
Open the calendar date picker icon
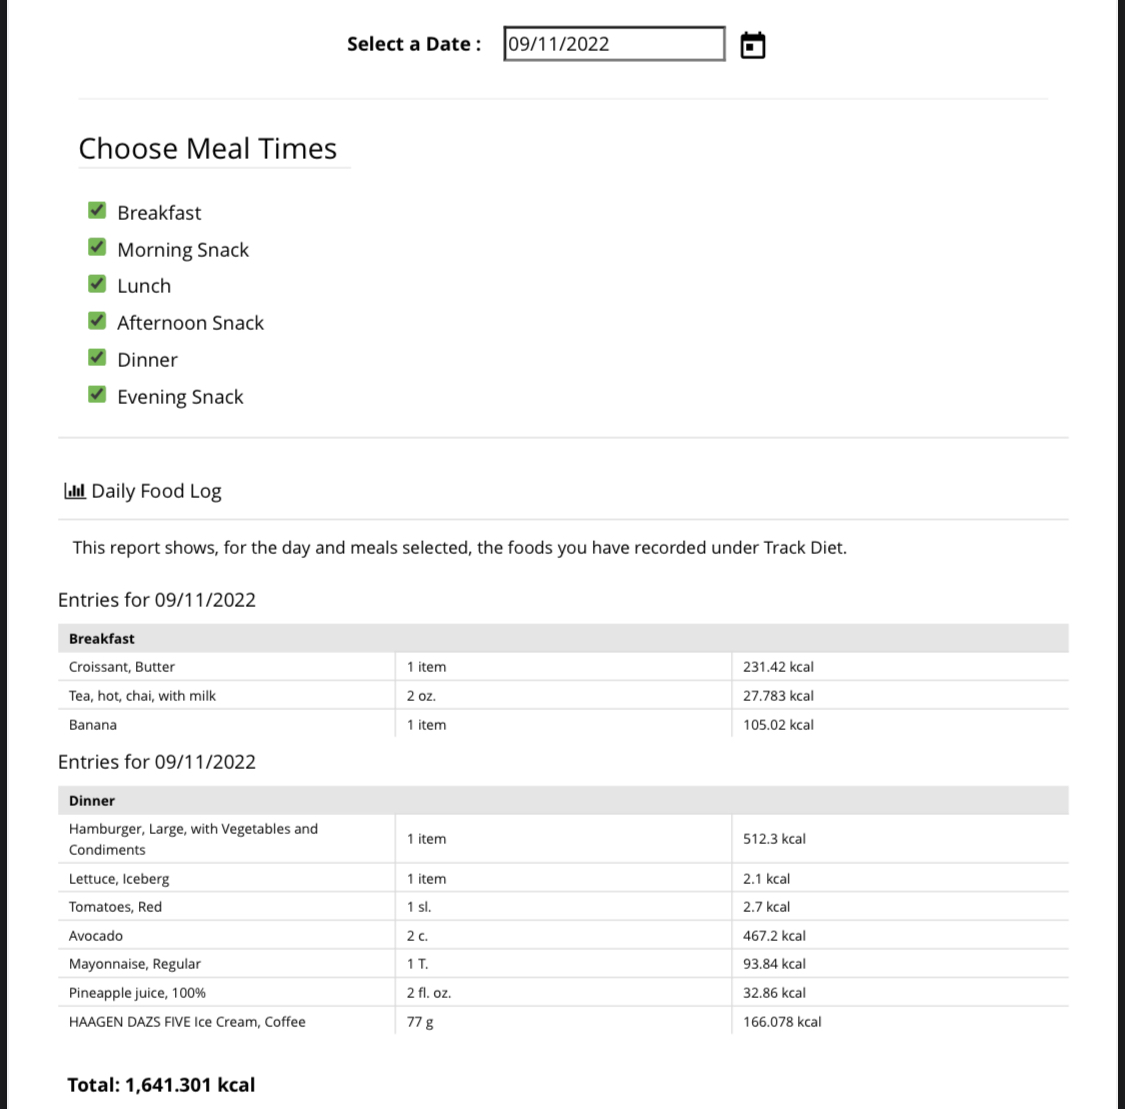753,45
